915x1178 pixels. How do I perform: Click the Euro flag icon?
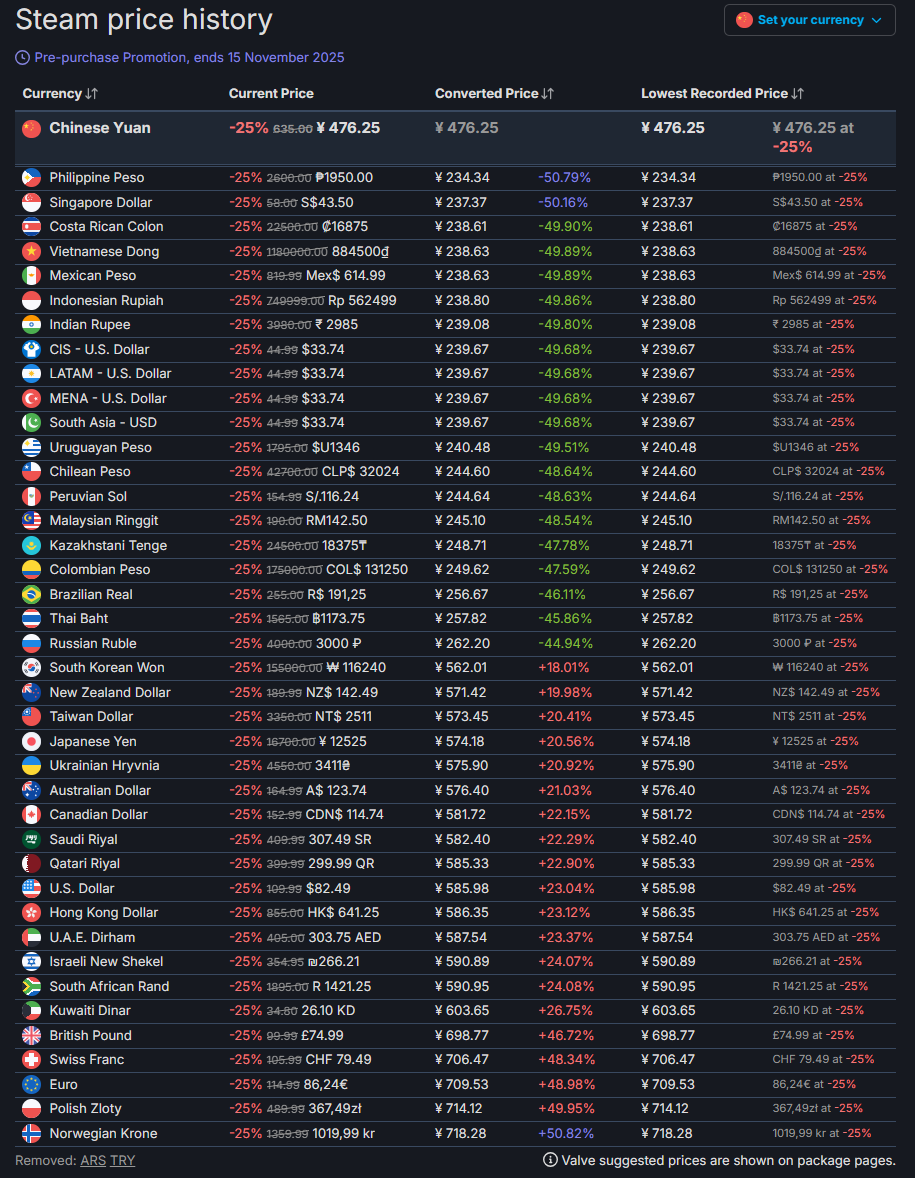tap(32, 1084)
